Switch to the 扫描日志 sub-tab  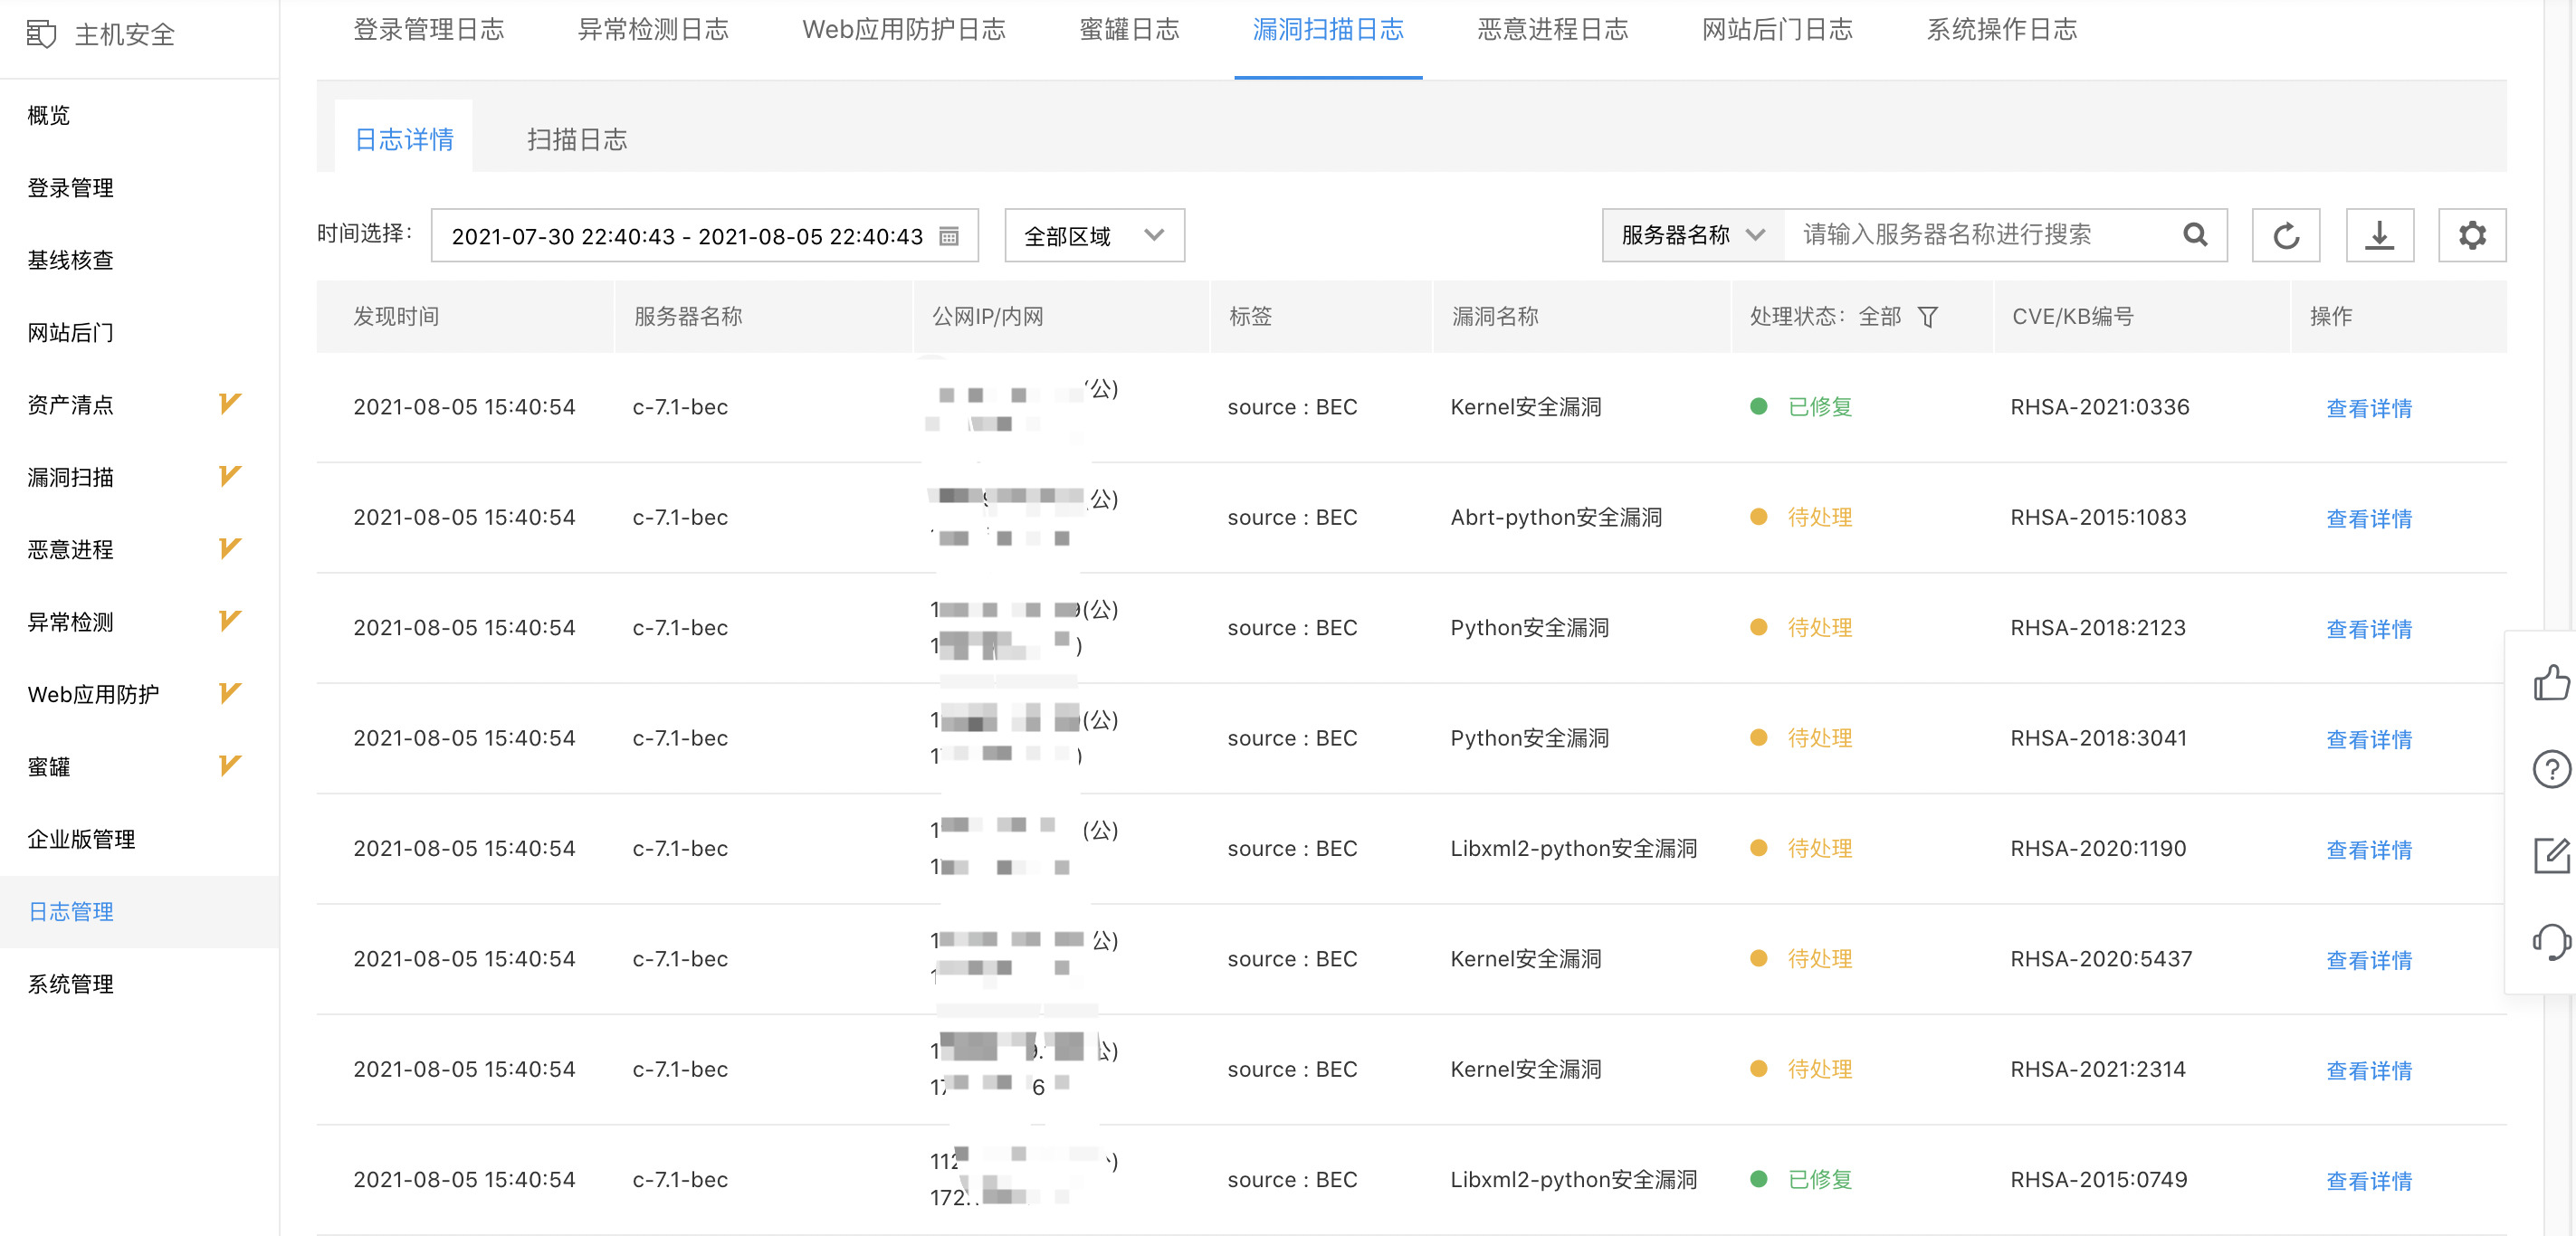point(576,139)
